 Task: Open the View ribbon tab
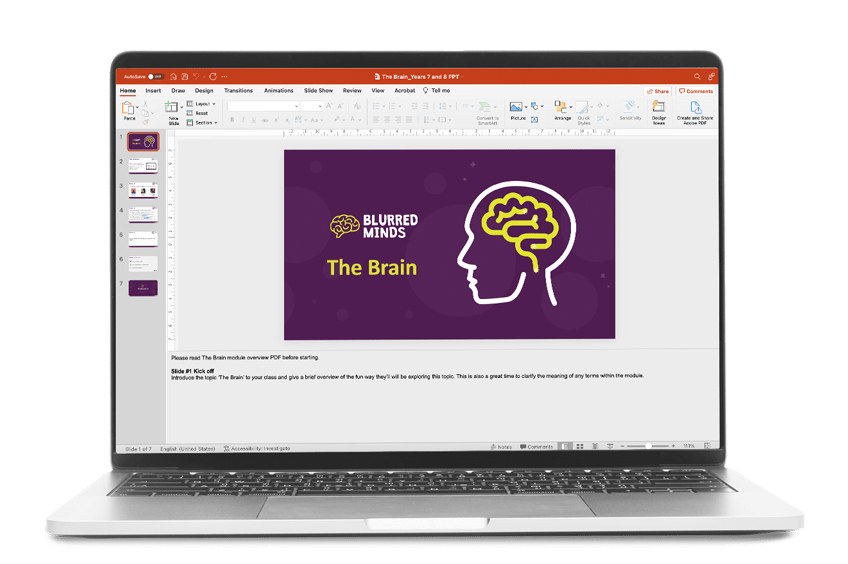coord(377,91)
